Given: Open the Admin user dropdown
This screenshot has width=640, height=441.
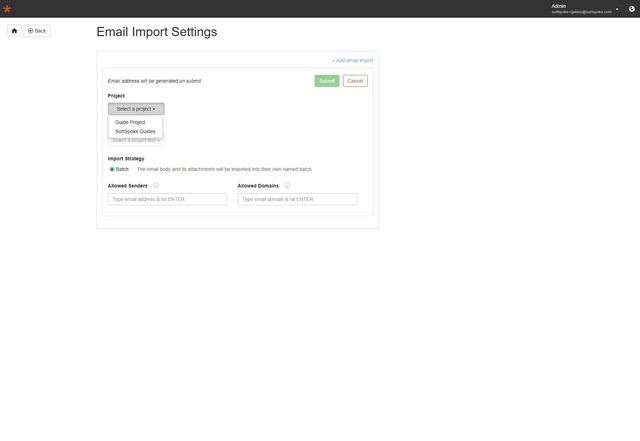Looking at the screenshot, I should click(585, 9).
